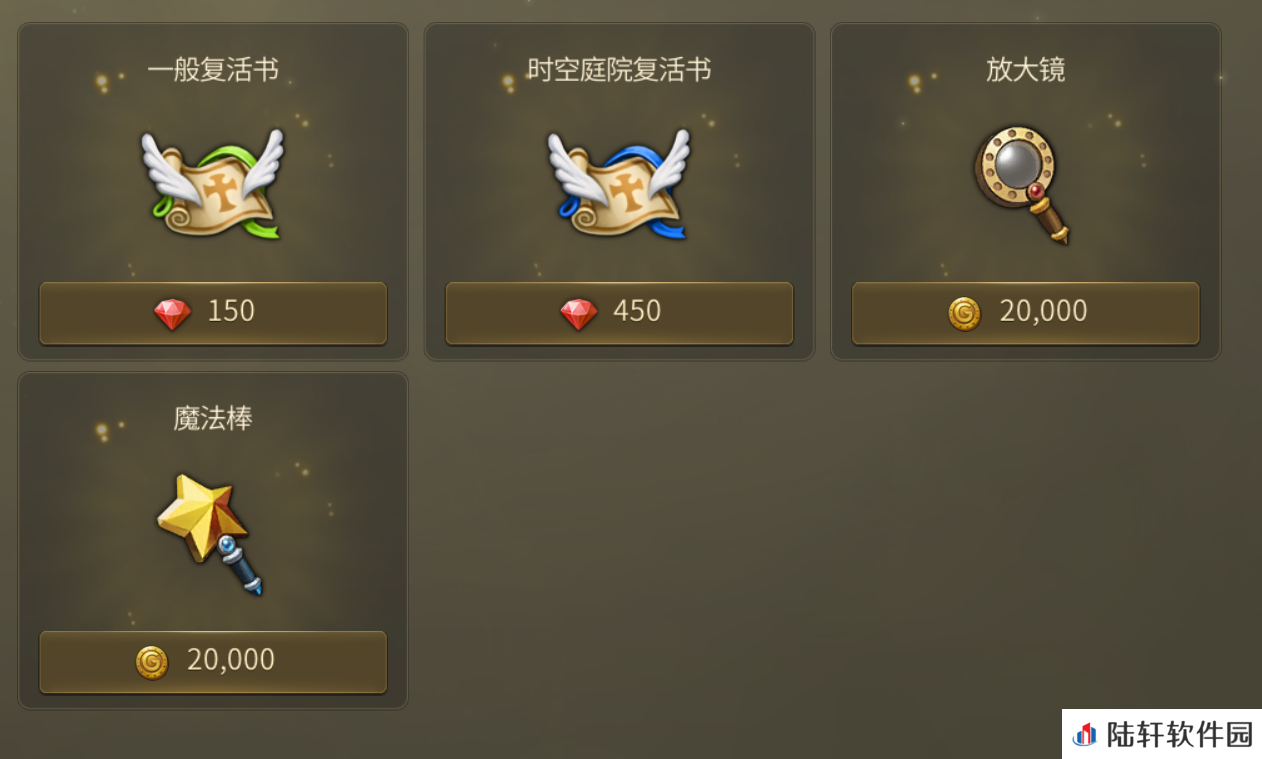
Task: Click gold coin icon under 魔法棒
Action: tap(152, 662)
